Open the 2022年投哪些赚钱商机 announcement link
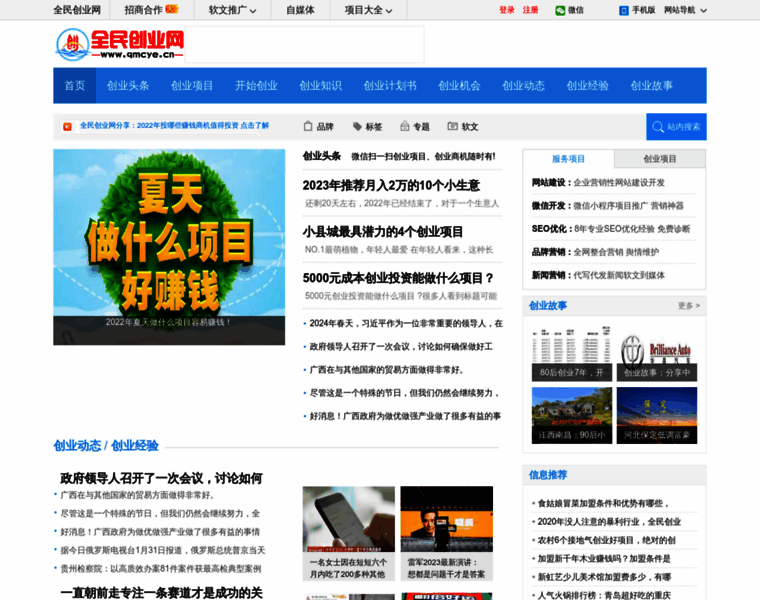 point(174,126)
